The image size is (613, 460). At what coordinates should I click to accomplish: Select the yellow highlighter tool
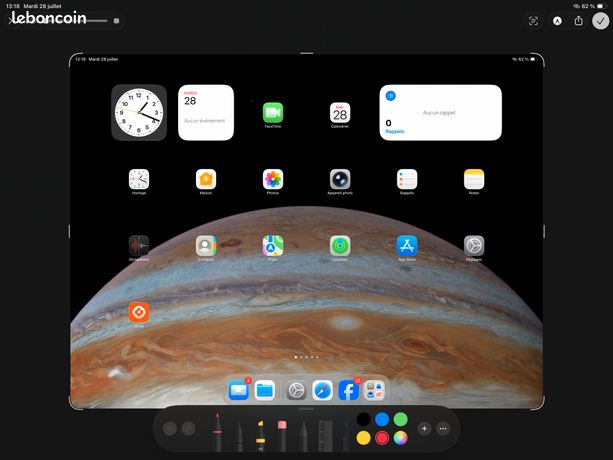pyautogui.click(x=260, y=435)
